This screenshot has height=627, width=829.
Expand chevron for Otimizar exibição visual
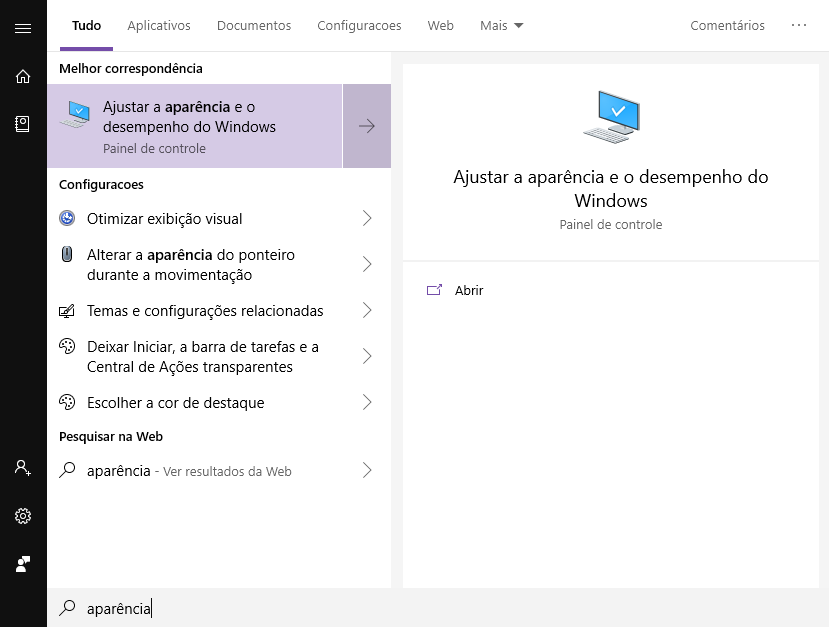(x=367, y=218)
